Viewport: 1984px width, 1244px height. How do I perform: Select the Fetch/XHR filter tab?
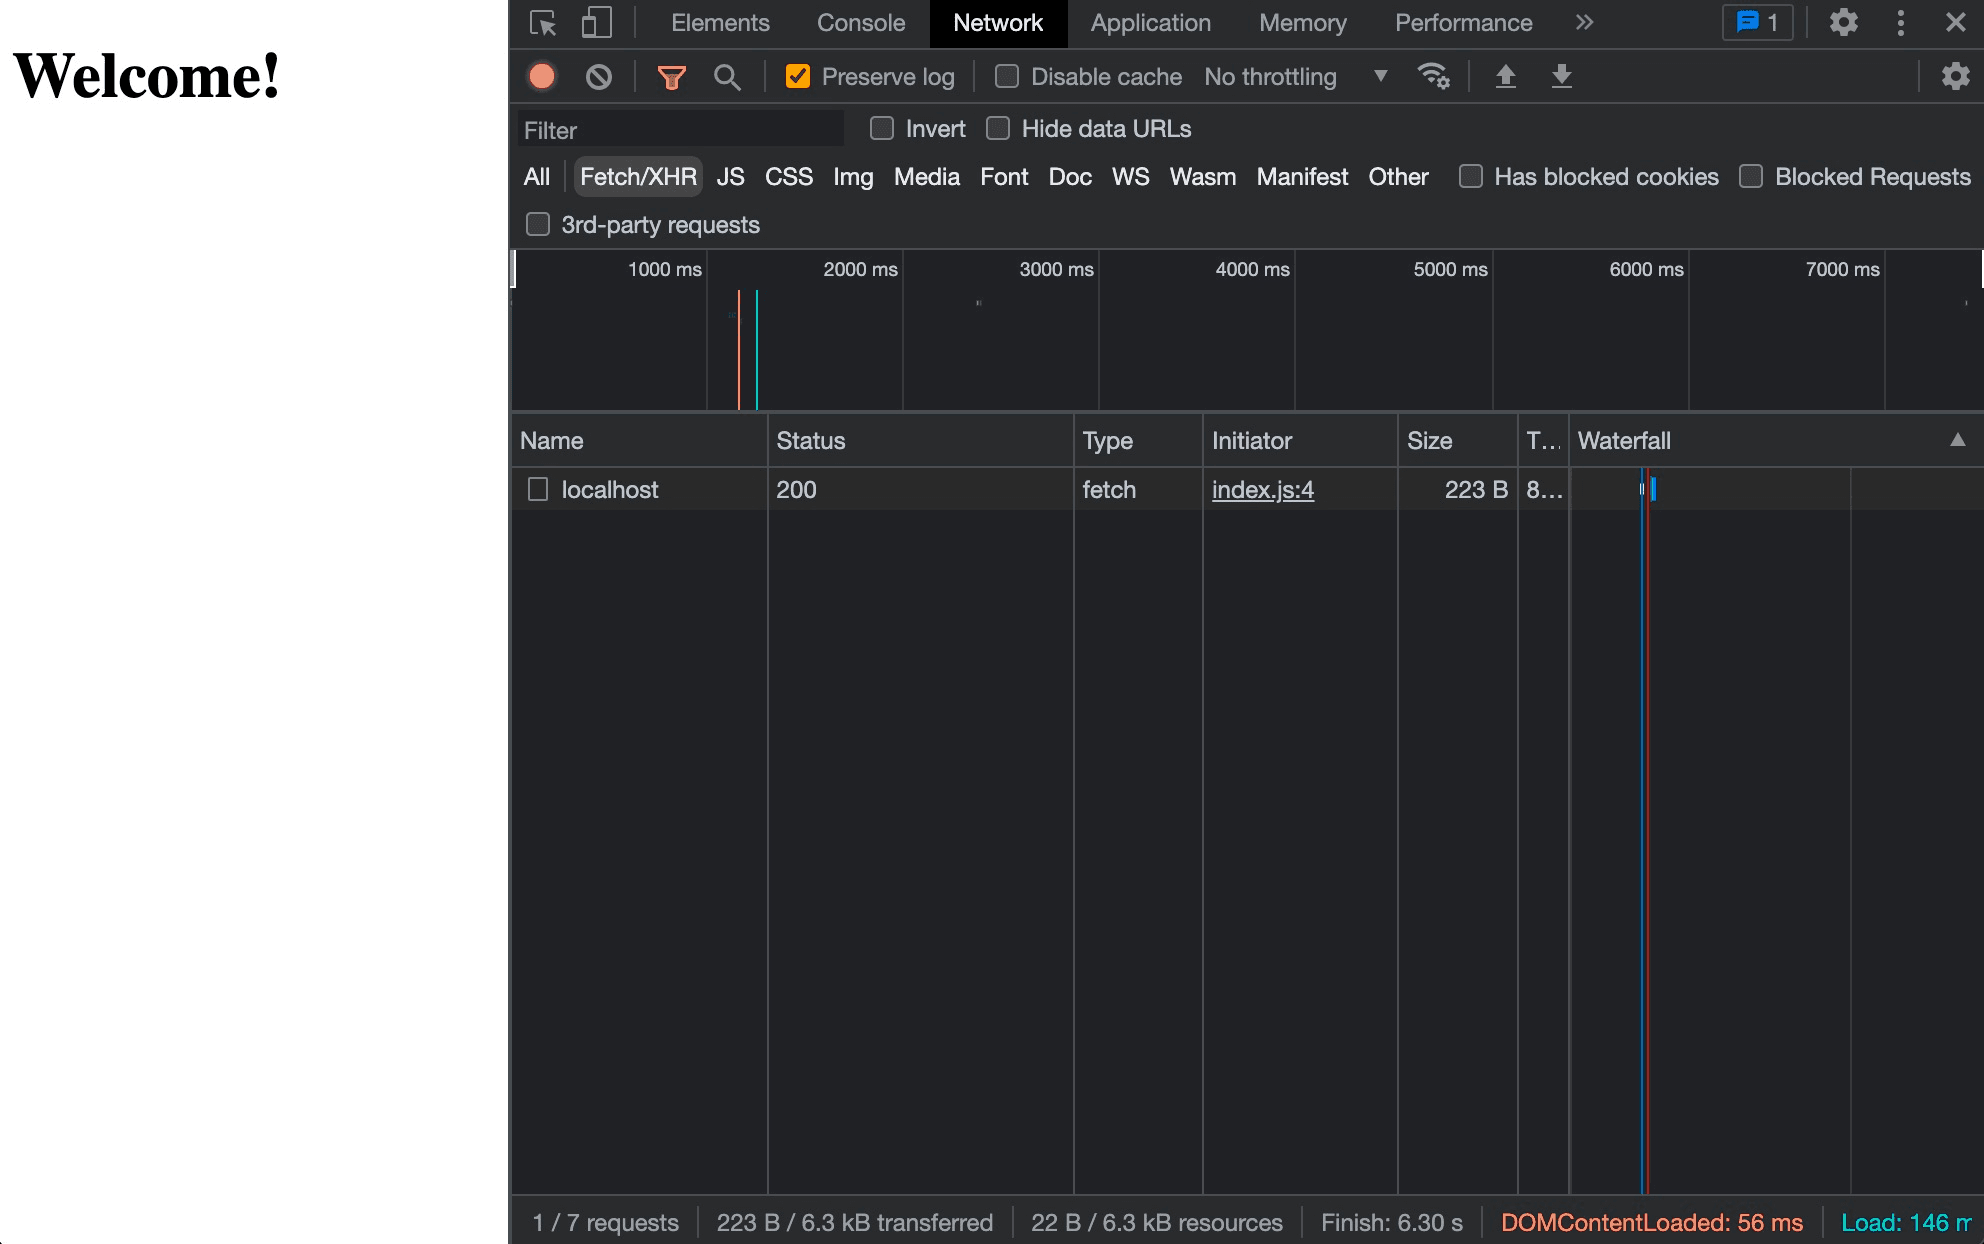click(636, 175)
